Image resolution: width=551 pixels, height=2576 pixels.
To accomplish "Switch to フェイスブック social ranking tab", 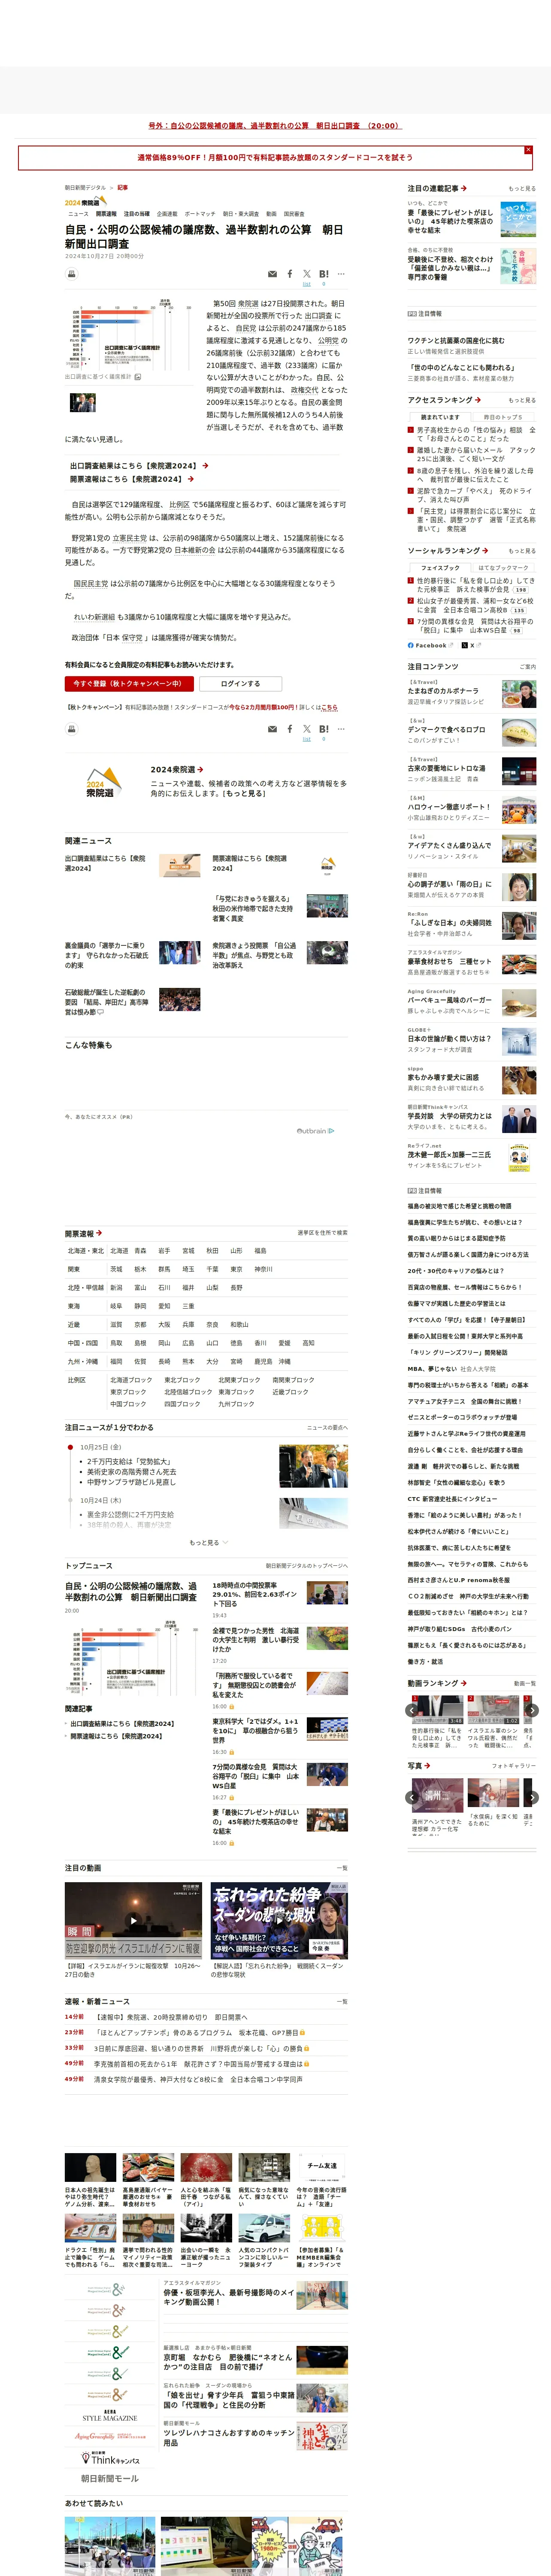I will coord(440,568).
